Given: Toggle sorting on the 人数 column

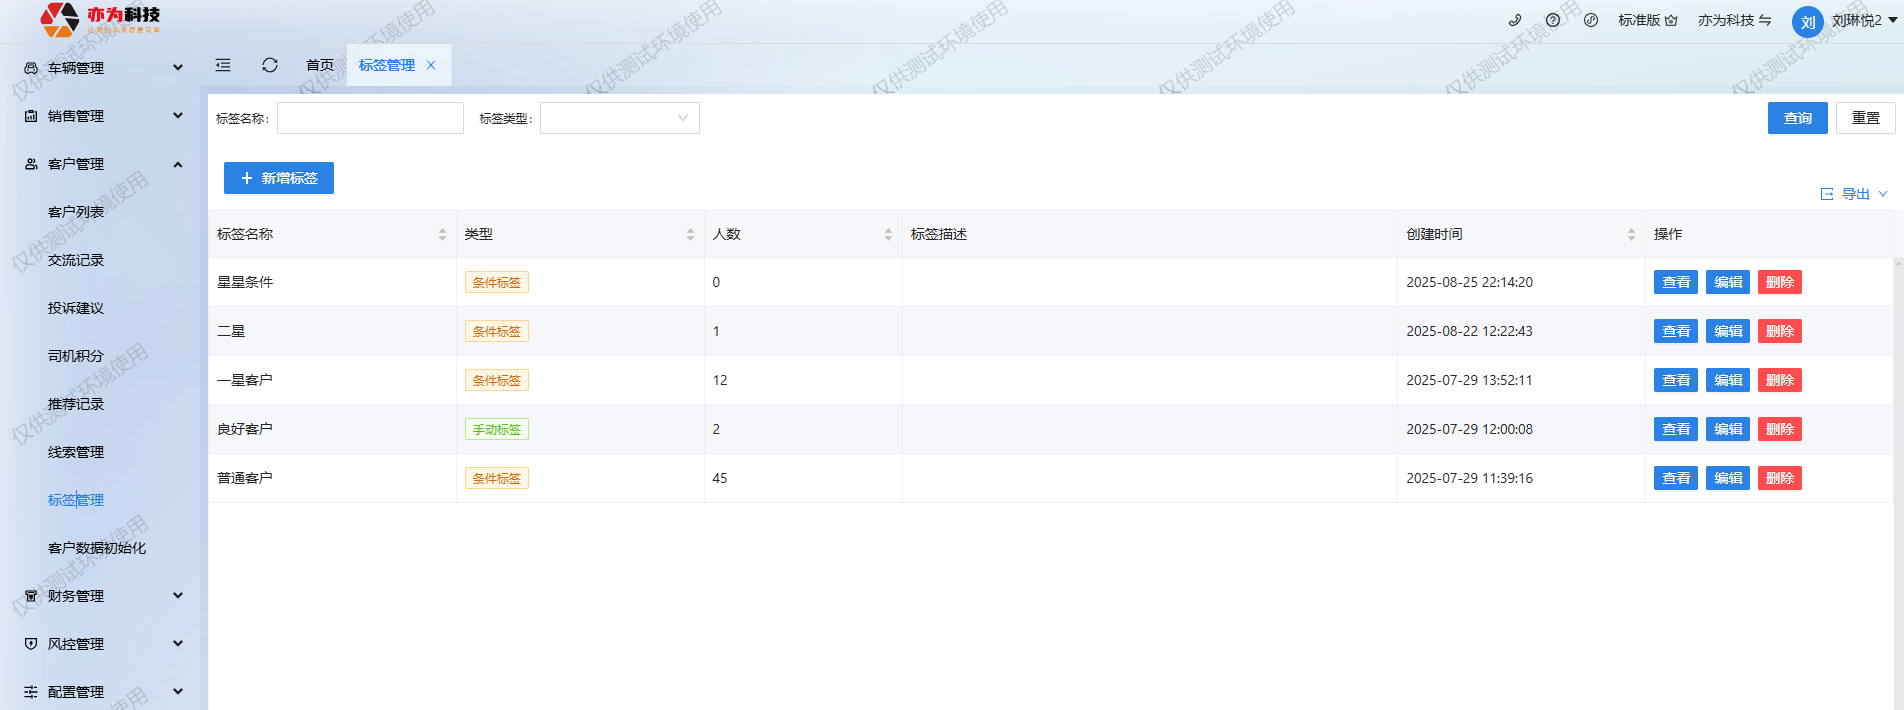Looking at the screenshot, I should coord(888,234).
